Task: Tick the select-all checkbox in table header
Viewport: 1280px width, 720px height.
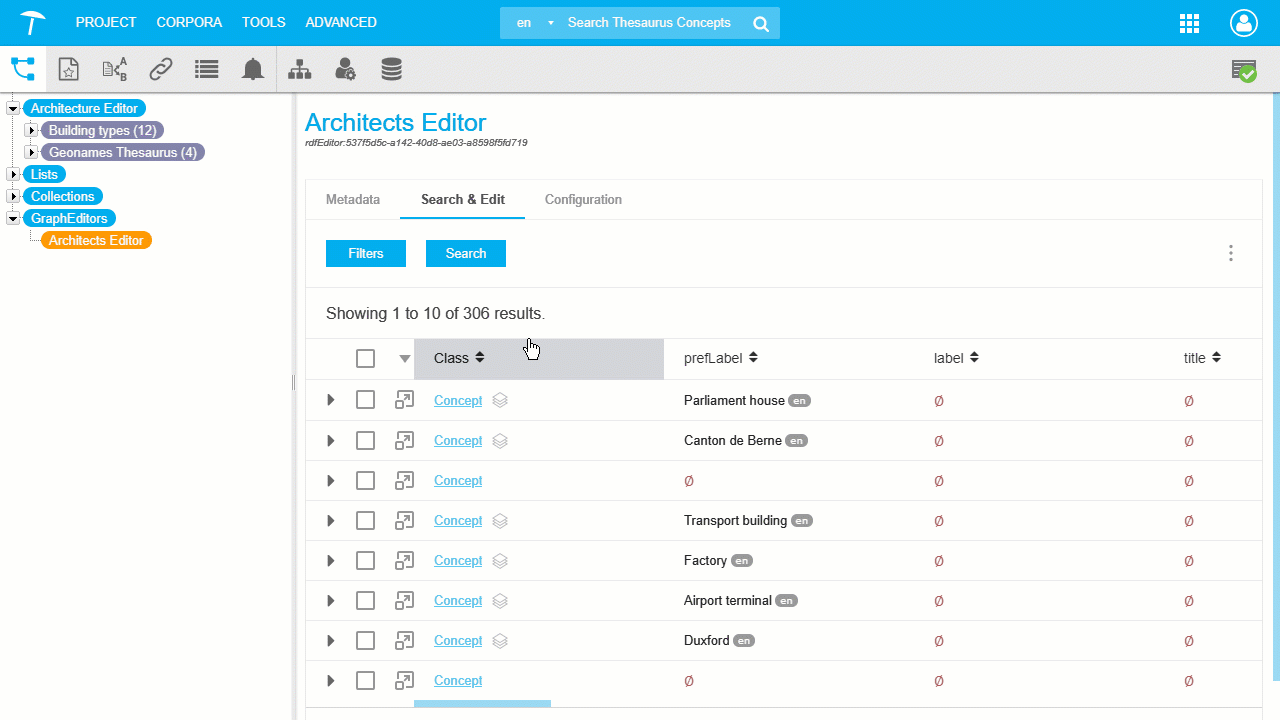Action: 365,358
